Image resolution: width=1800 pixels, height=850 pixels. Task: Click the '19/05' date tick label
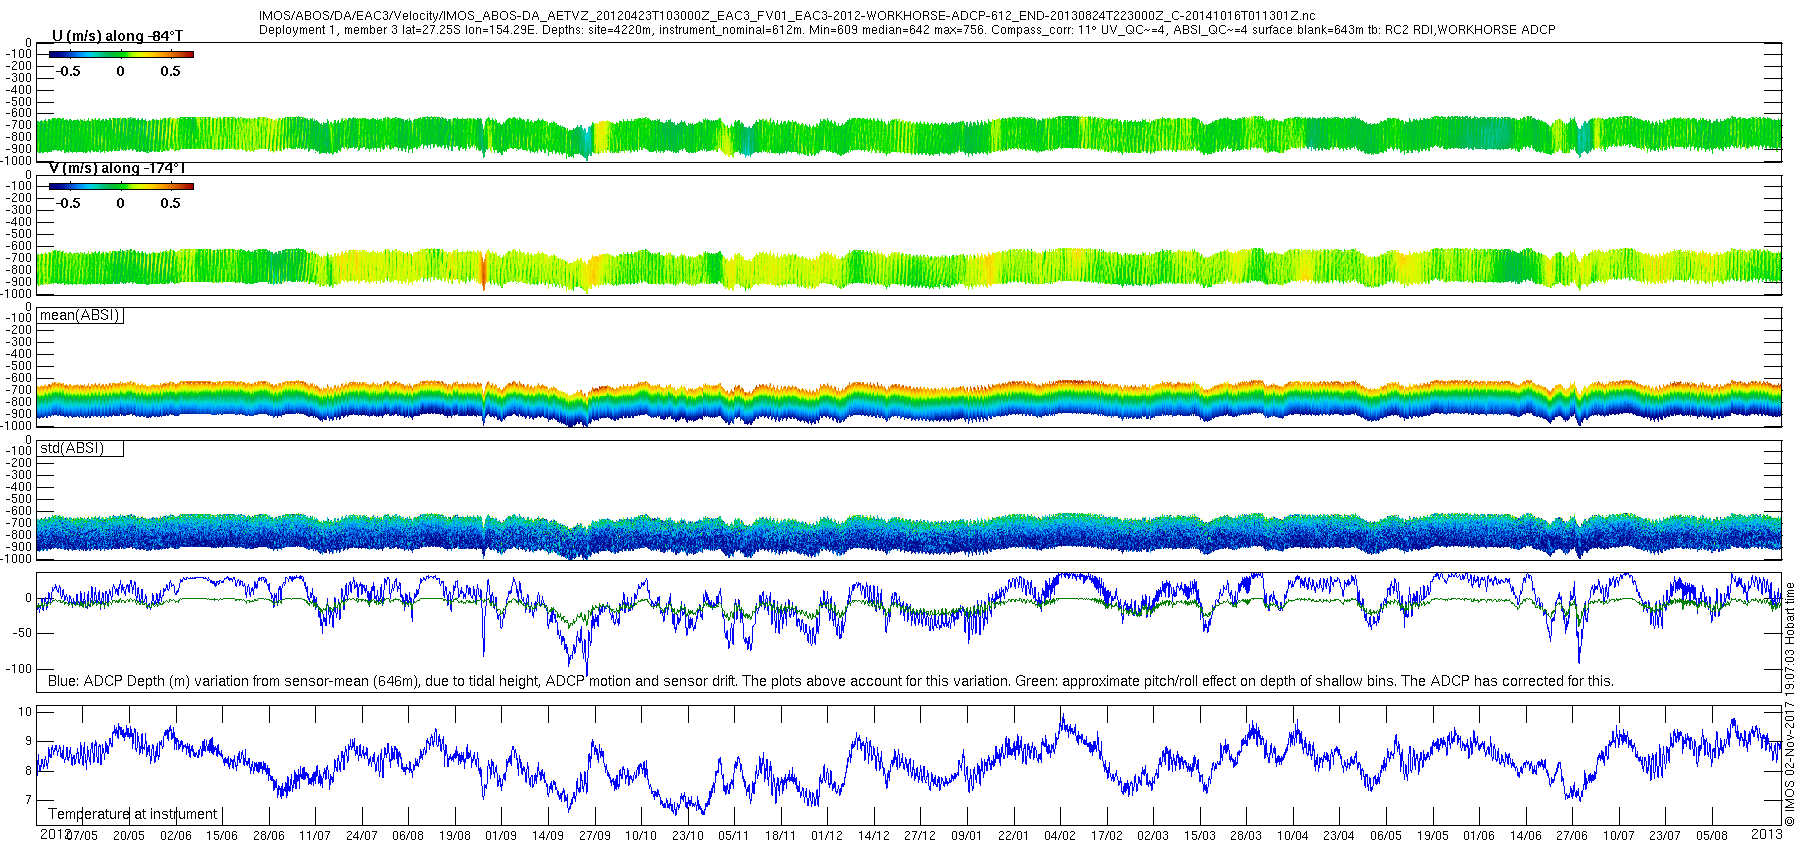1433,836
